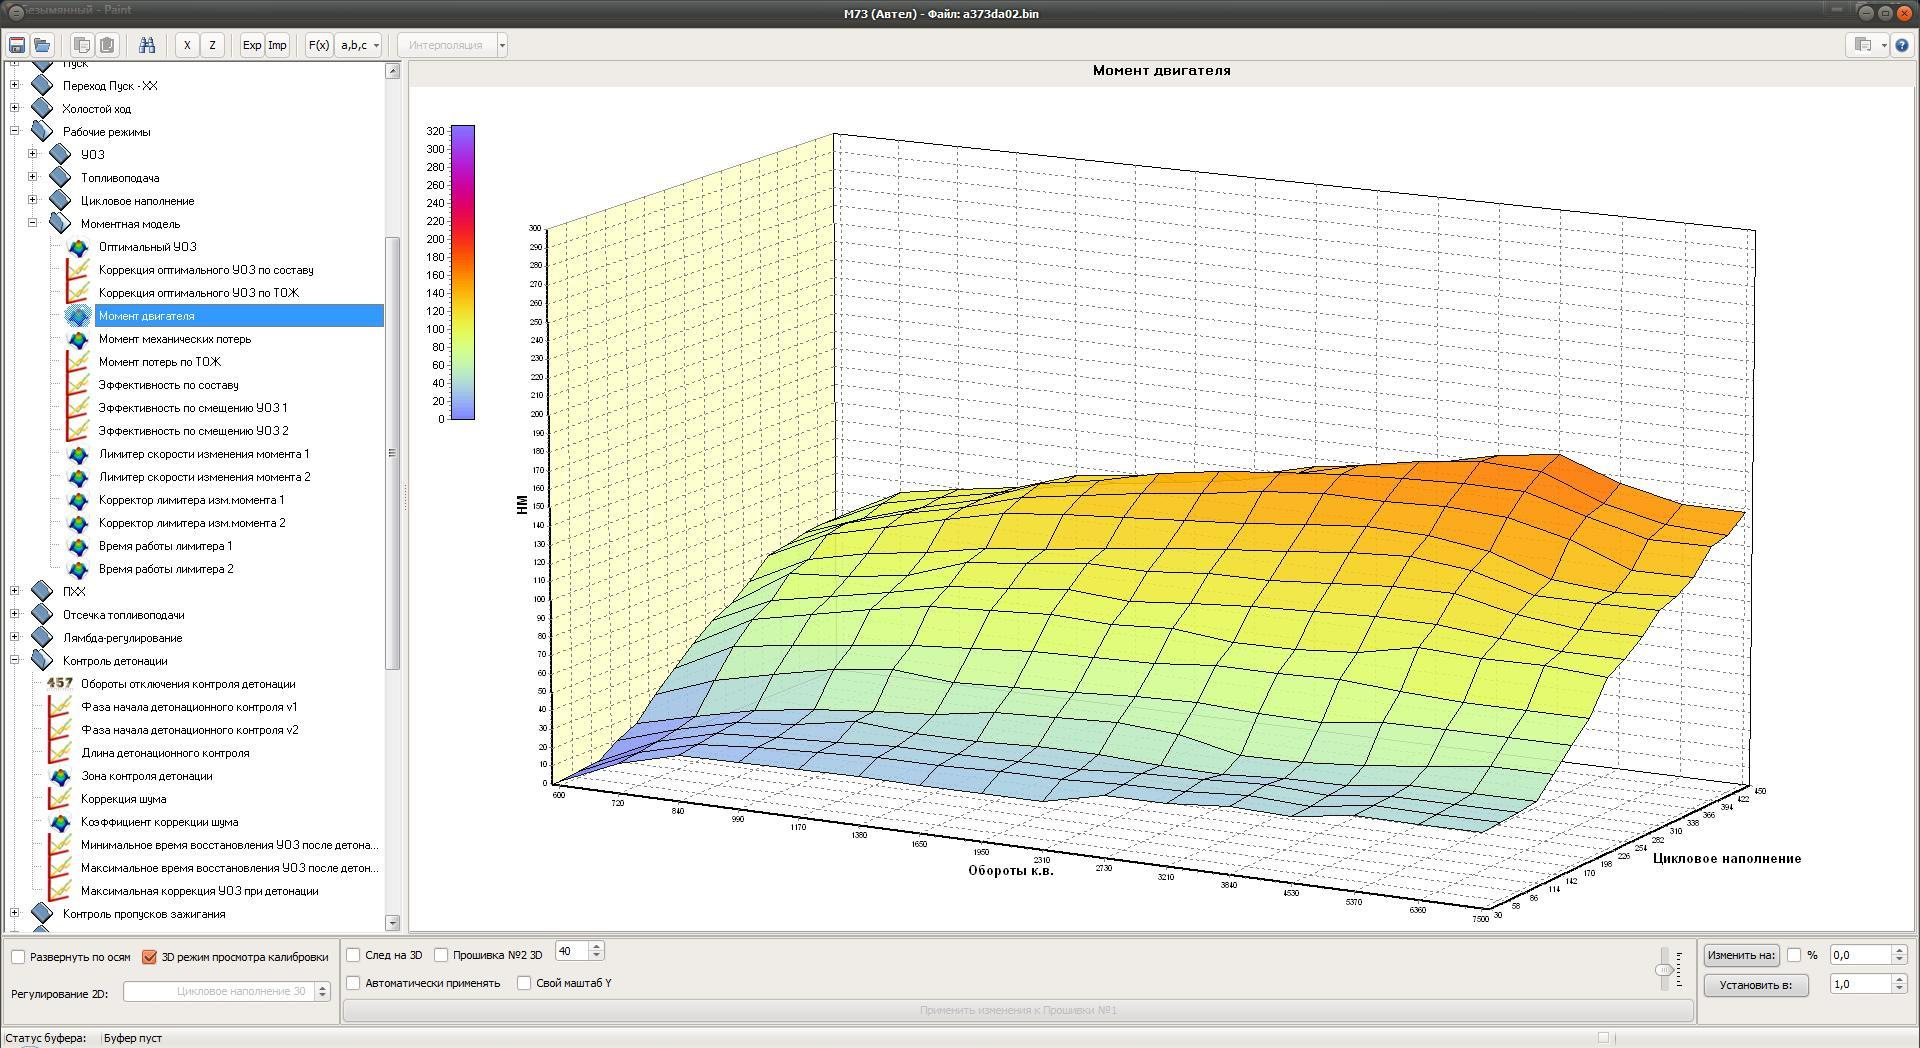Select Момент механических потерь in the tree

coord(174,339)
